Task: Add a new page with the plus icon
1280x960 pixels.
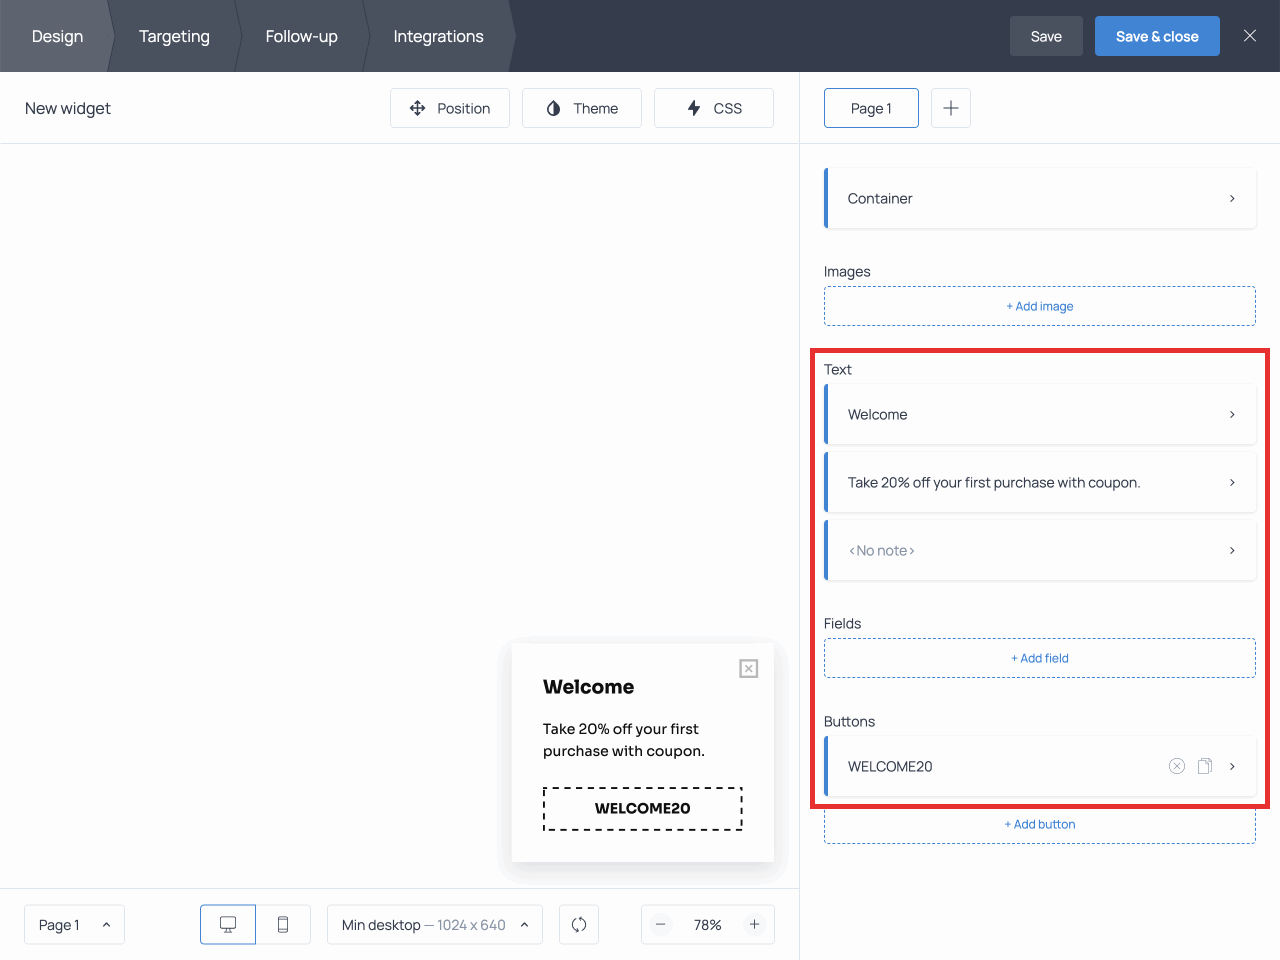Action: click(950, 108)
